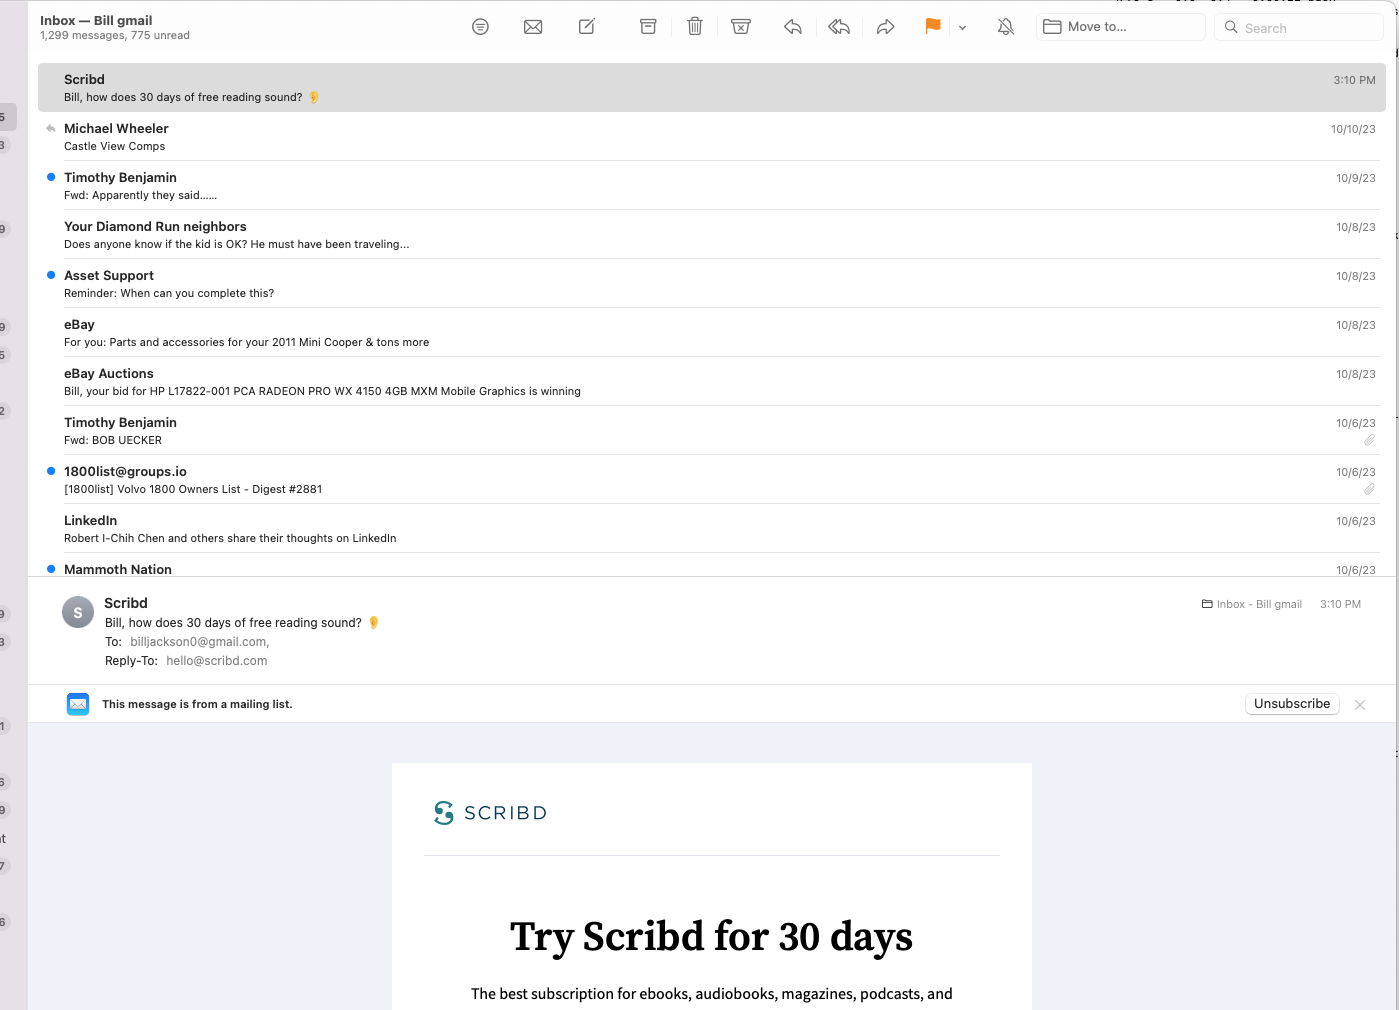Delete the selected message with trash icon
The width and height of the screenshot is (1399, 1010).
coord(695,27)
